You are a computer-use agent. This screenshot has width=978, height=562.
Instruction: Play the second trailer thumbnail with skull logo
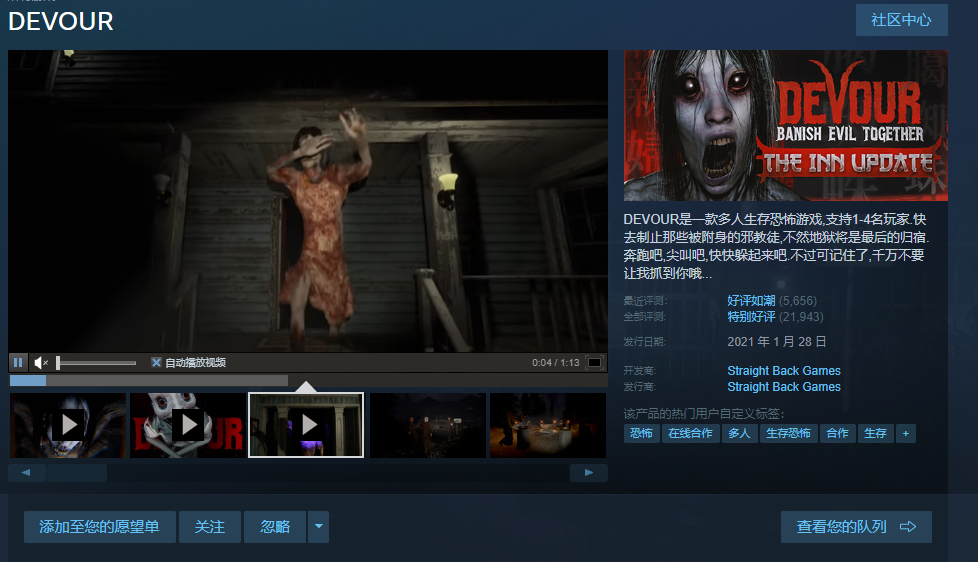click(x=188, y=425)
